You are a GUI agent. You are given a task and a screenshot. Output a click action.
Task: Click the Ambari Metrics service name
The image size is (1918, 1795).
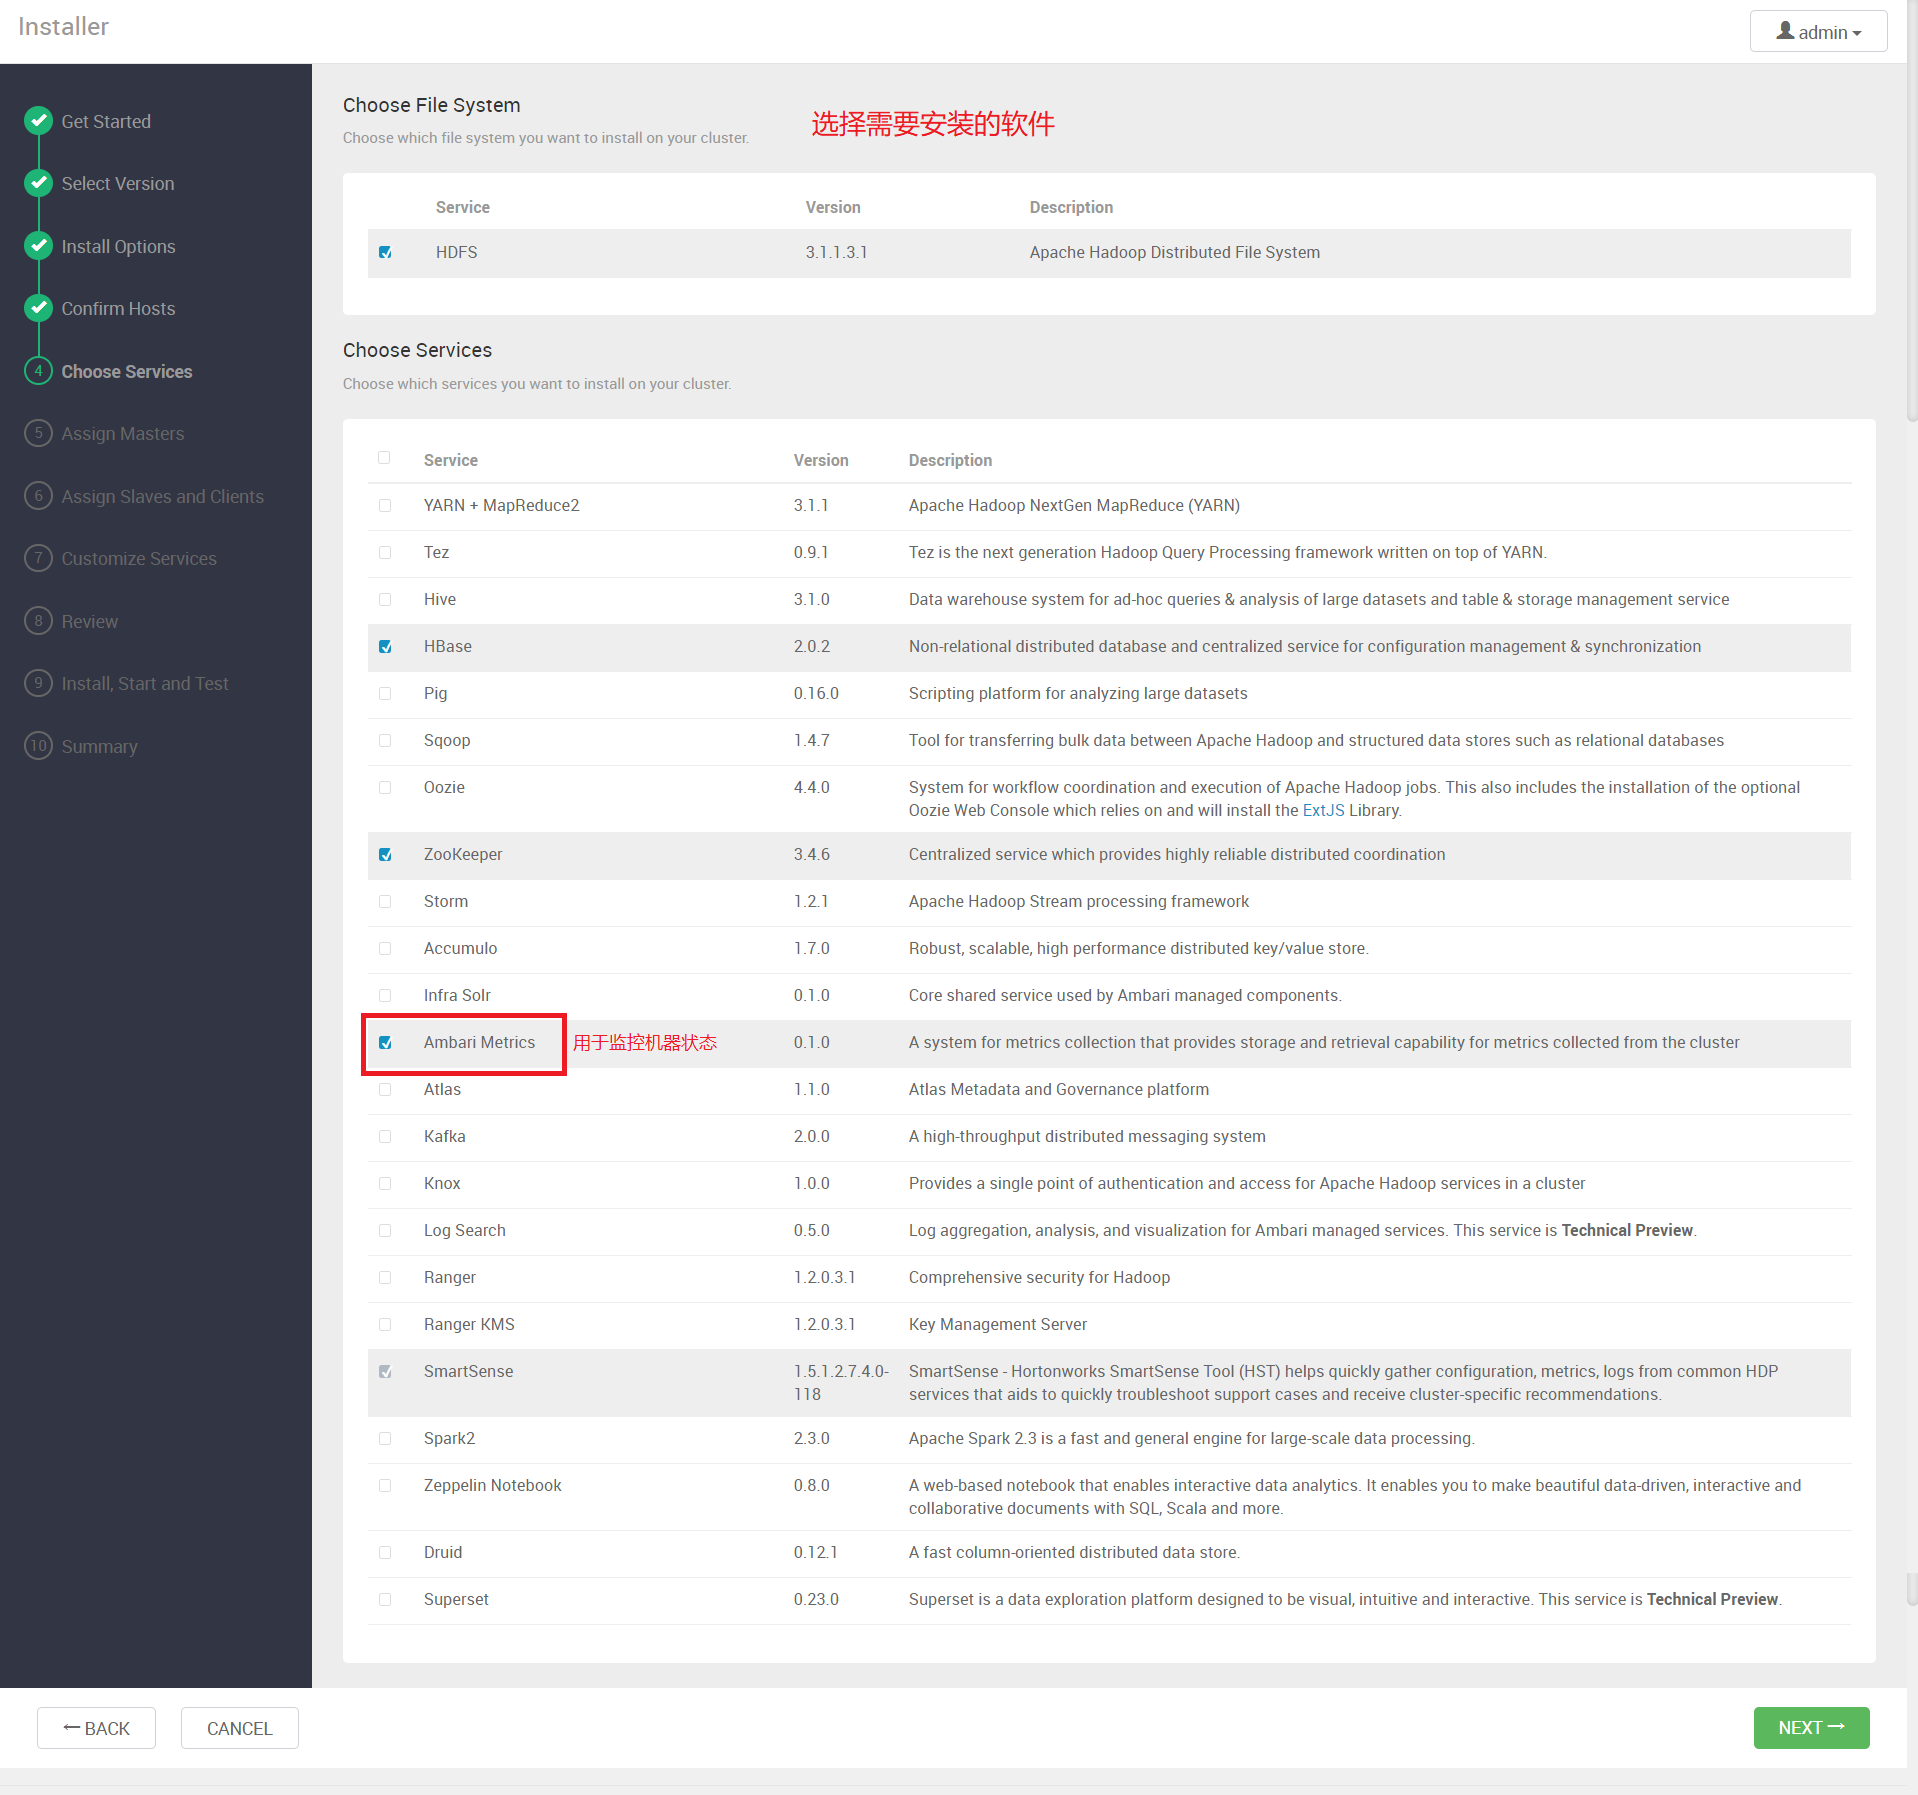pos(479,1043)
